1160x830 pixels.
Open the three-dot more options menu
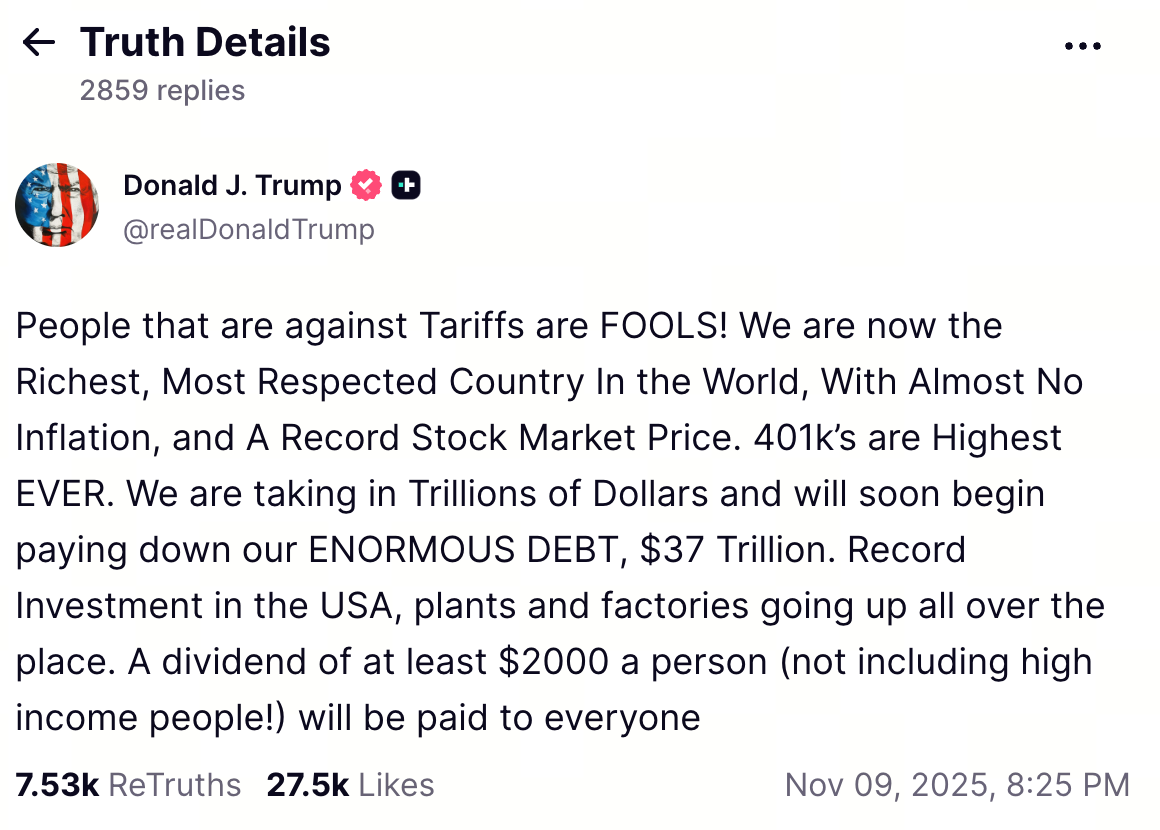[x=1082, y=46]
